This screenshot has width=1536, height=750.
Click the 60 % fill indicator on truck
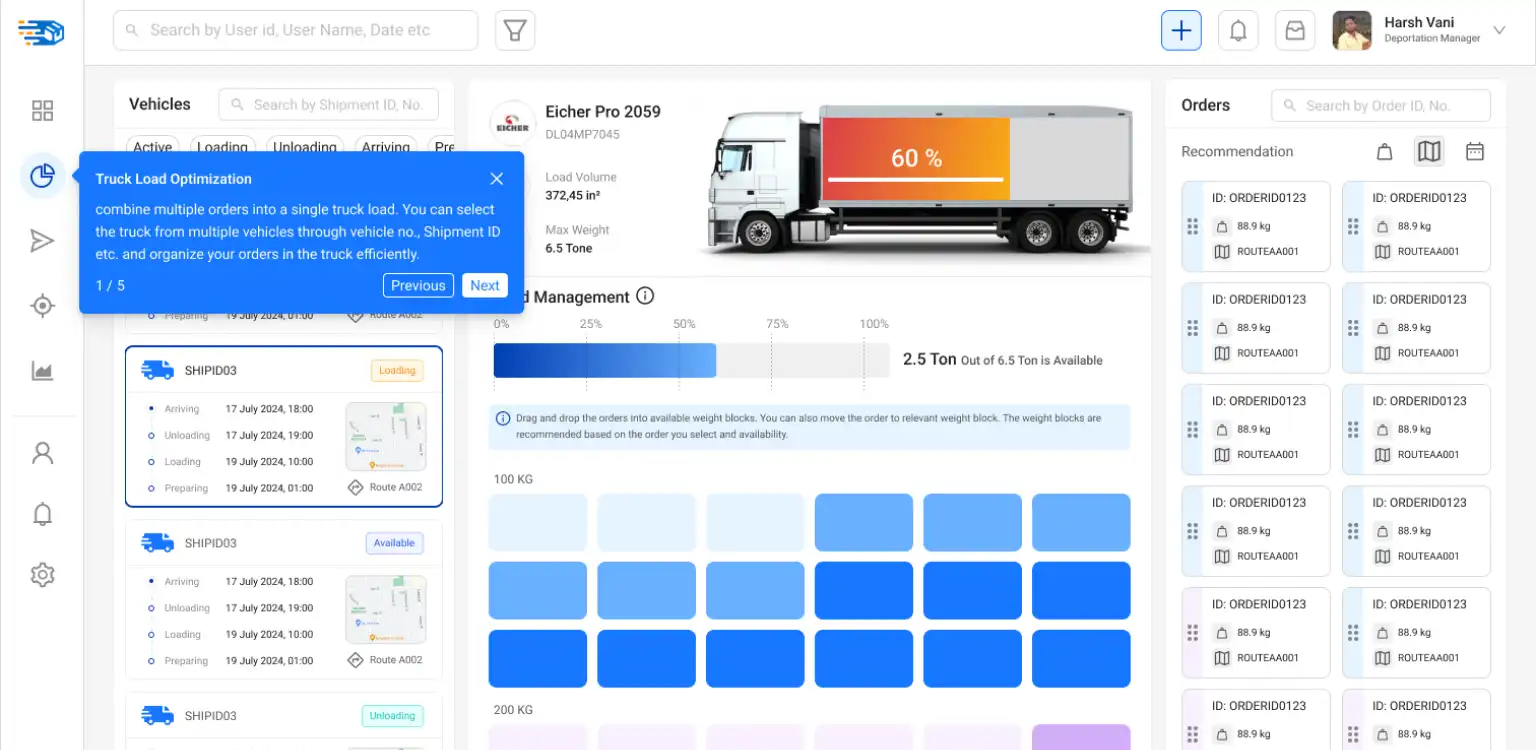[916, 159]
